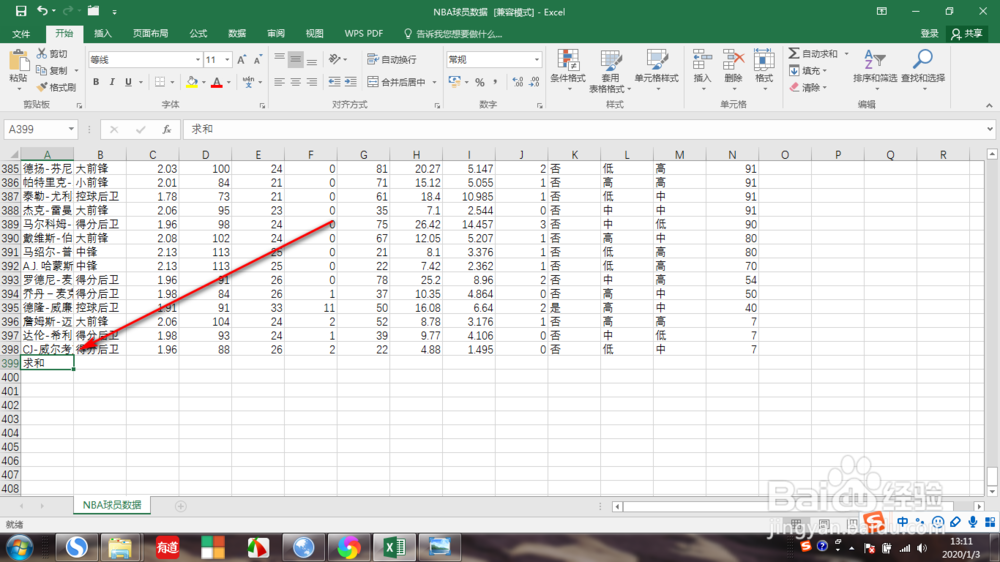
Task: Open Format as Table (套用表格格式)
Action: click(610, 70)
